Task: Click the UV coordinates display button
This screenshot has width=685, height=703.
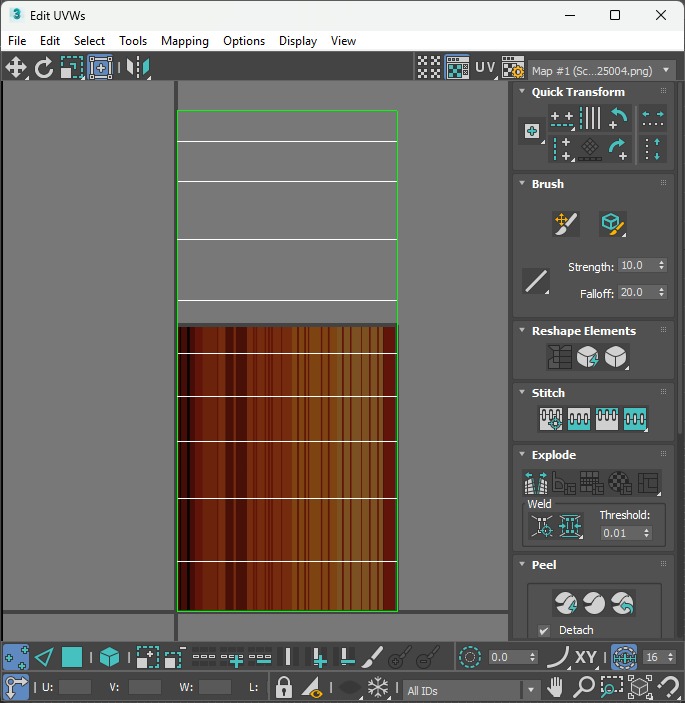Action: pyautogui.click(x=486, y=67)
